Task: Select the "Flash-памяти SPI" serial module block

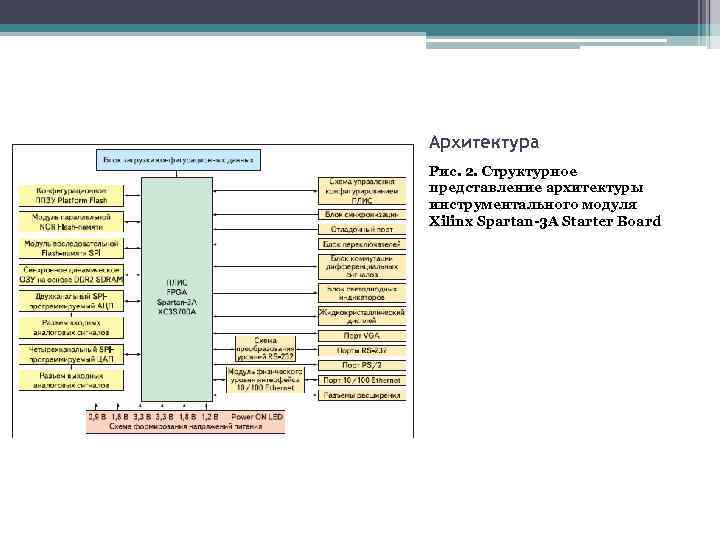Action: pos(71,248)
